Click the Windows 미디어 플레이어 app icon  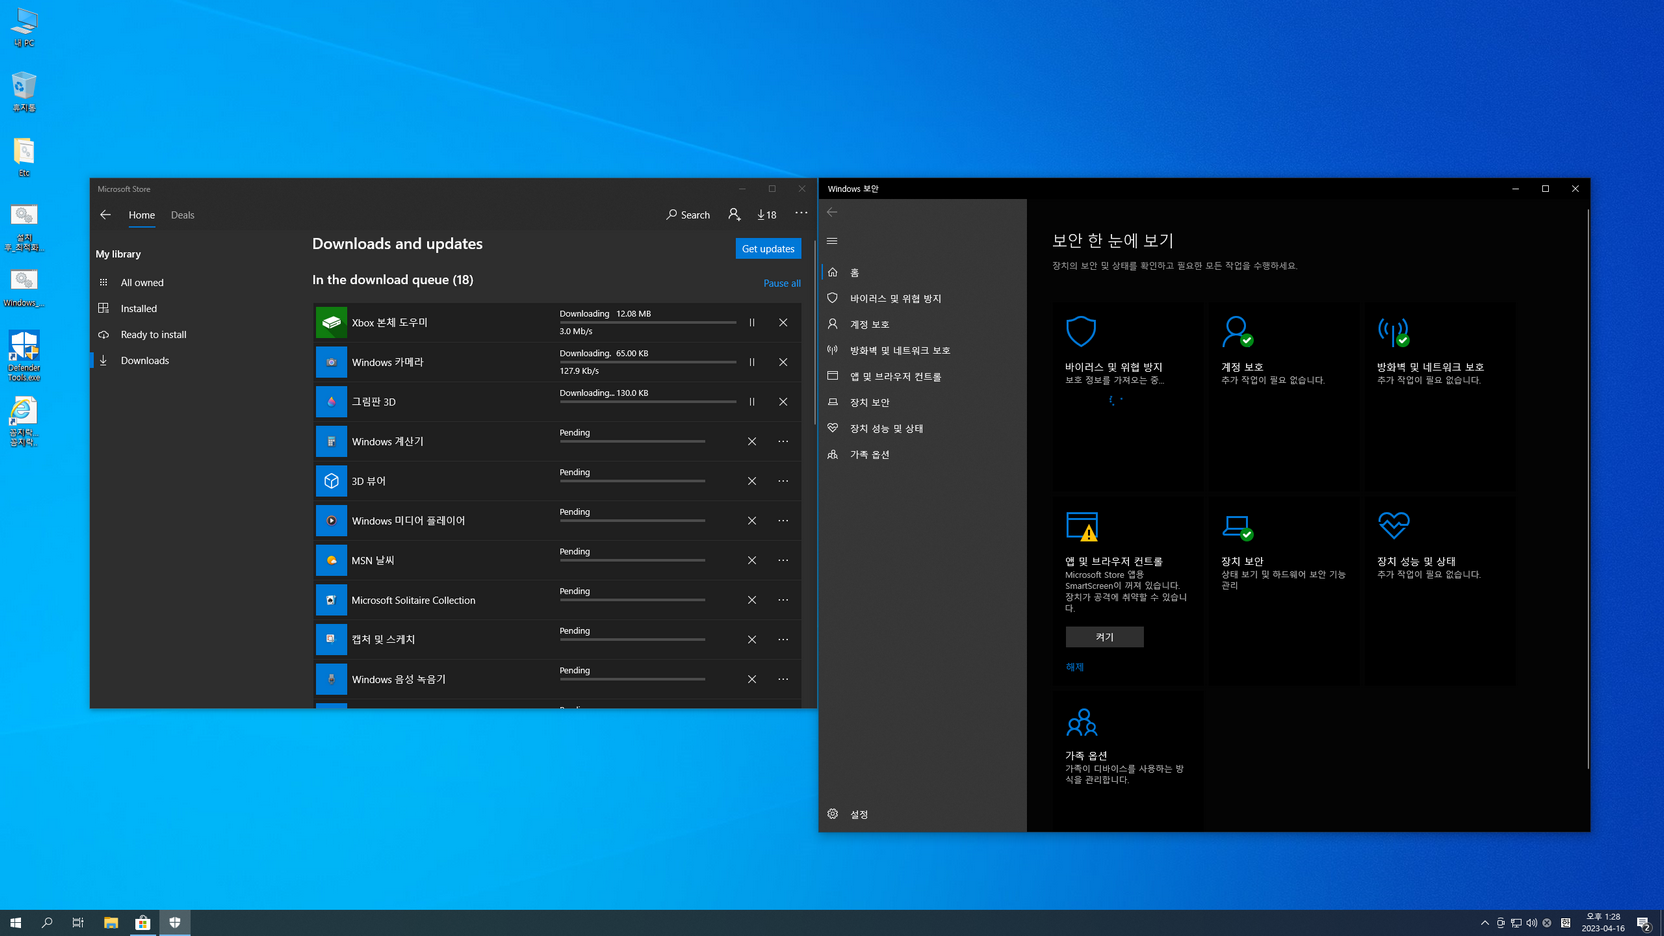point(331,521)
